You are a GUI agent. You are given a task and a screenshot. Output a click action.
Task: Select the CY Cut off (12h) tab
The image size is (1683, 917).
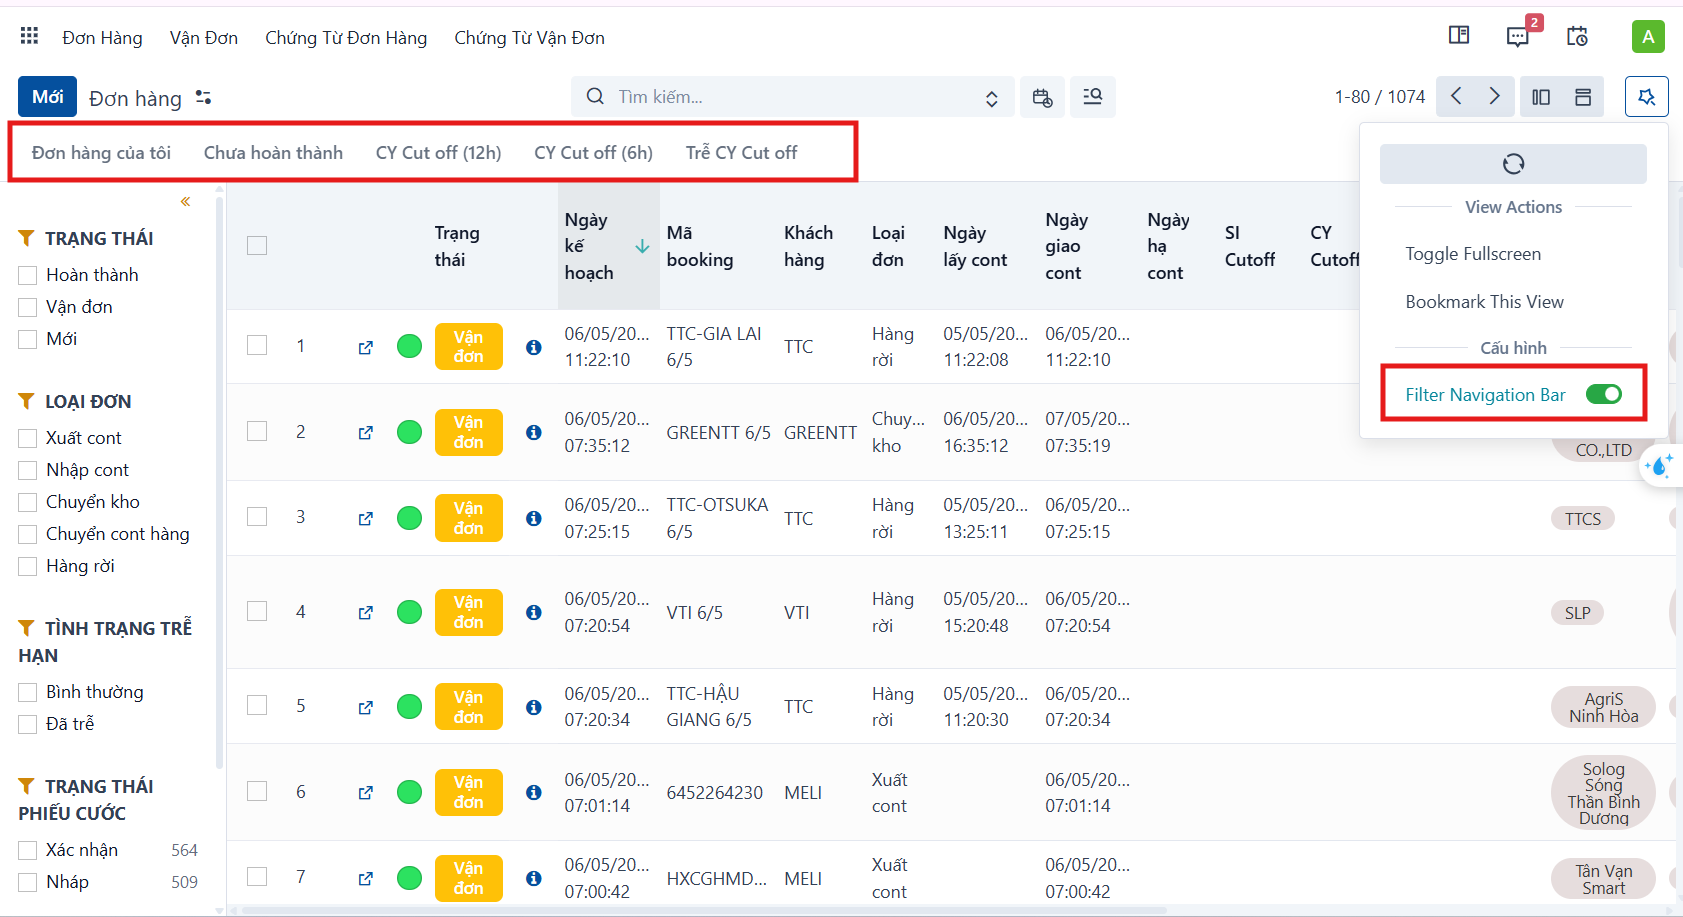tap(439, 152)
